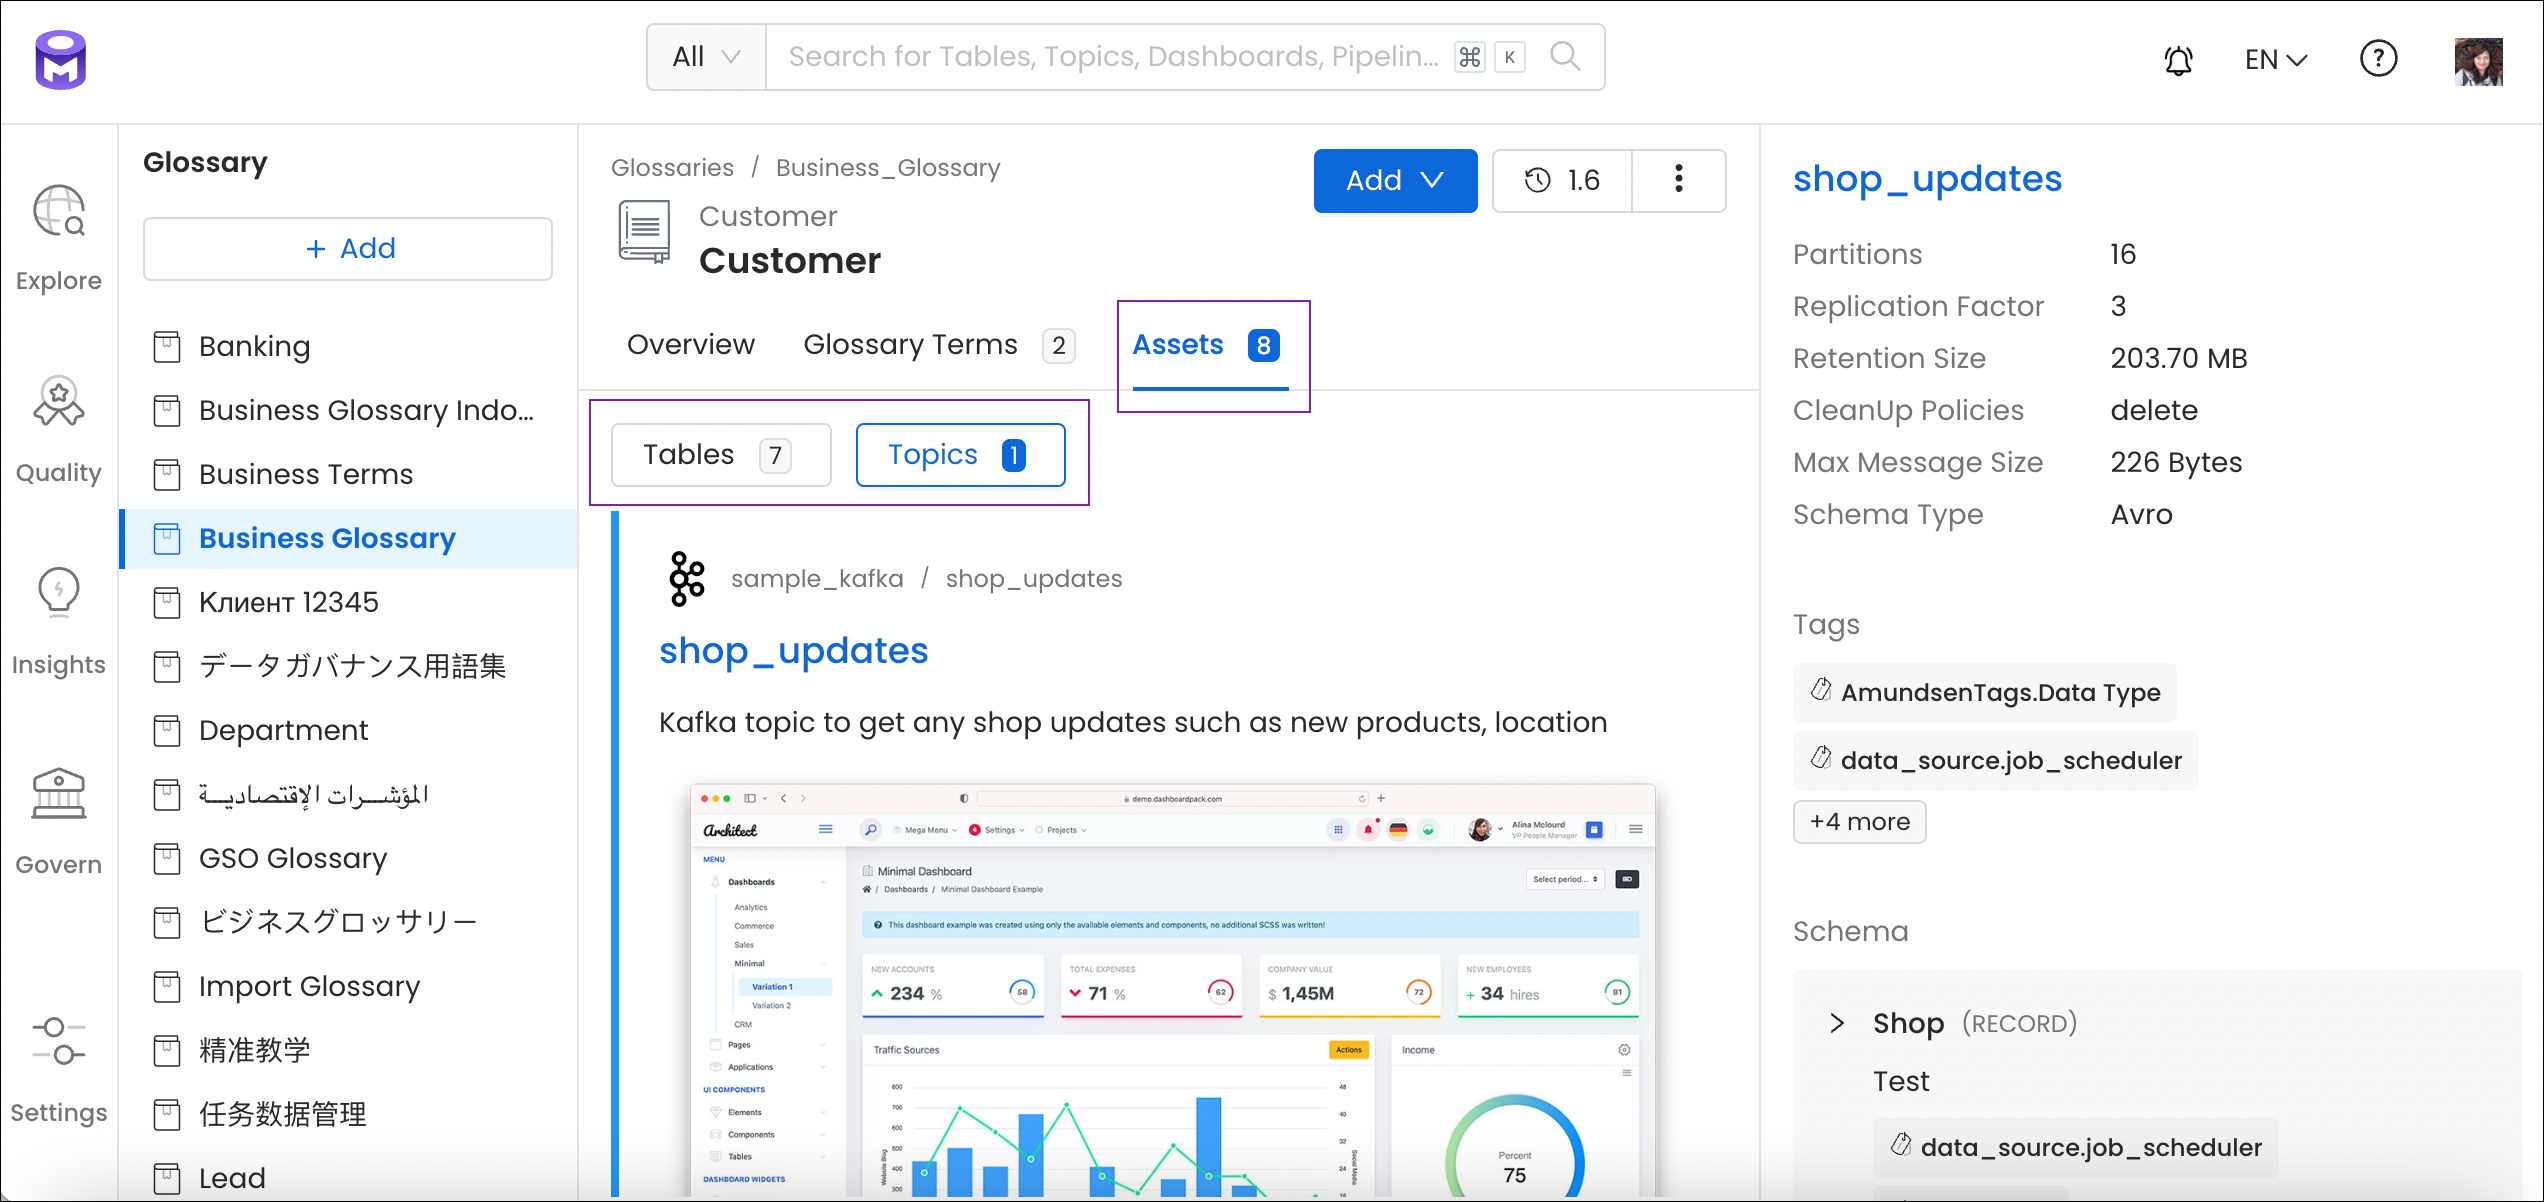Go to Glossaries breadcrumb
This screenshot has height=1202, width=2544.
pos(673,167)
